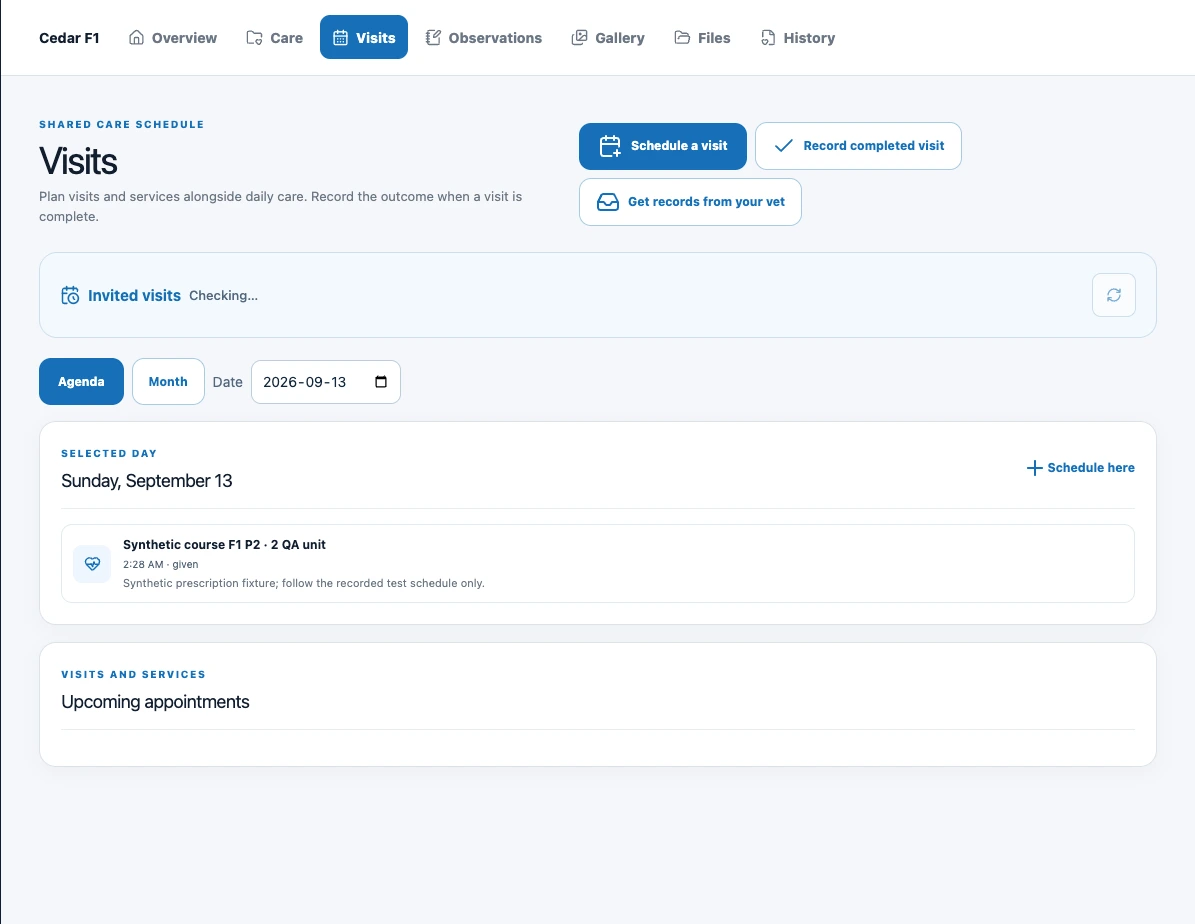Open the Overview tab
The height and width of the screenshot is (924, 1195).
172,37
